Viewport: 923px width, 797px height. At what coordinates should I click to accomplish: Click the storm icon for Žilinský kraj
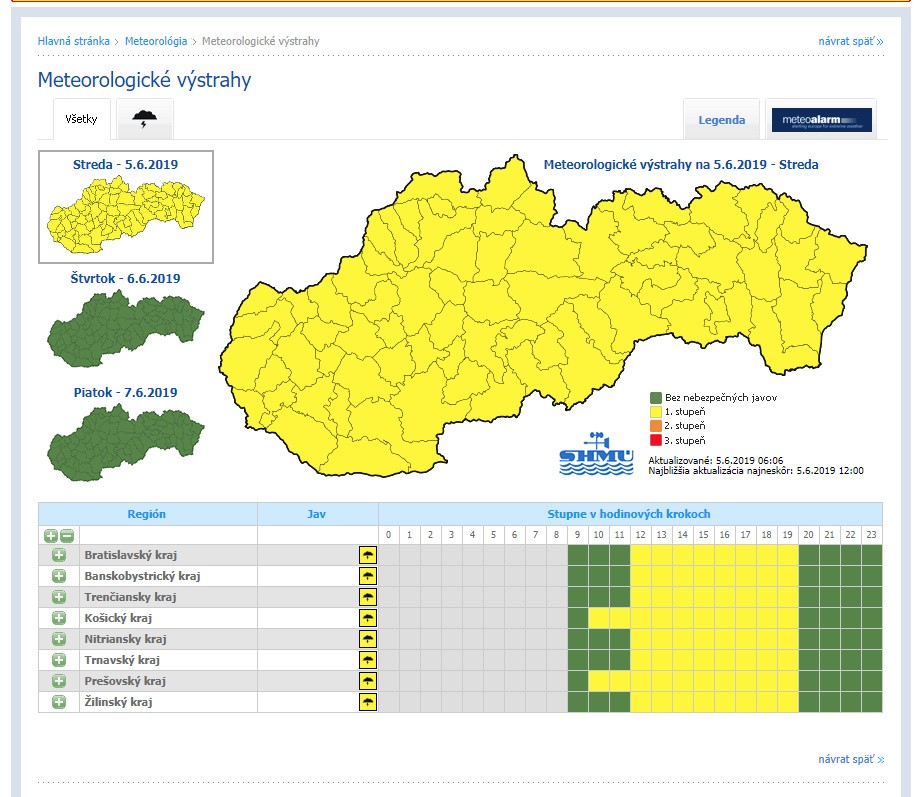(x=367, y=702)
